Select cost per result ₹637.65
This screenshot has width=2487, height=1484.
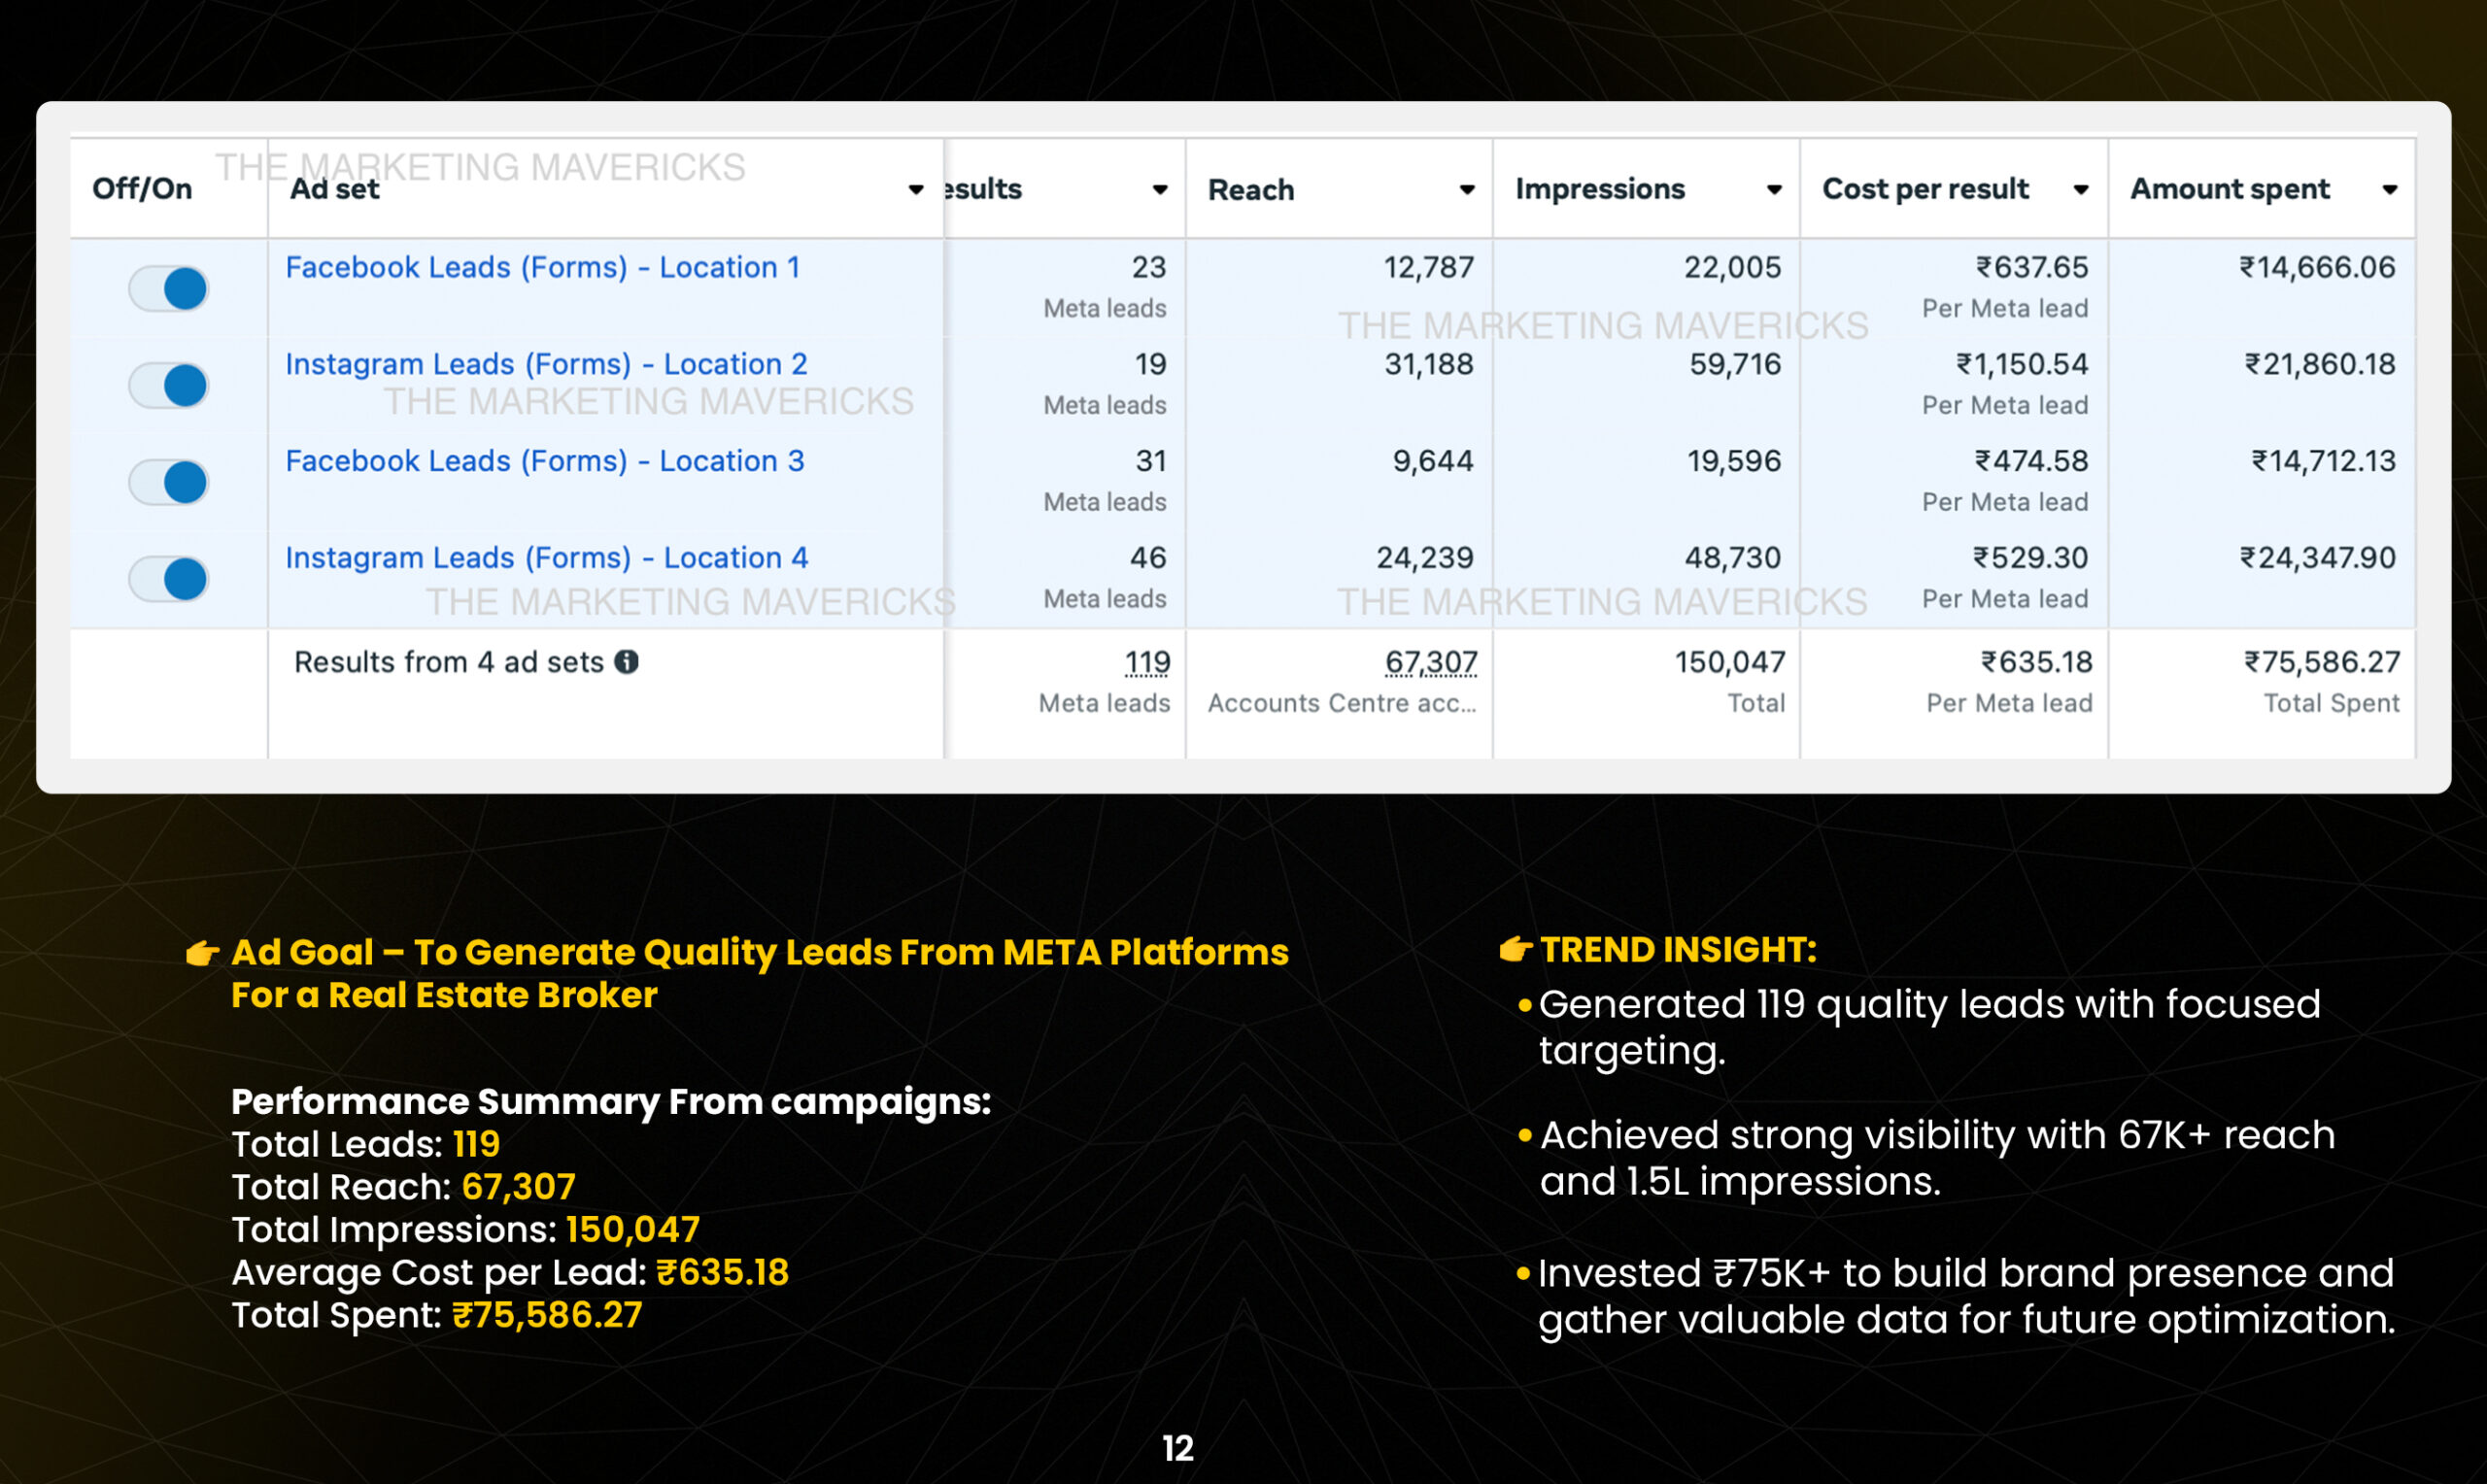coord(2032,268)
